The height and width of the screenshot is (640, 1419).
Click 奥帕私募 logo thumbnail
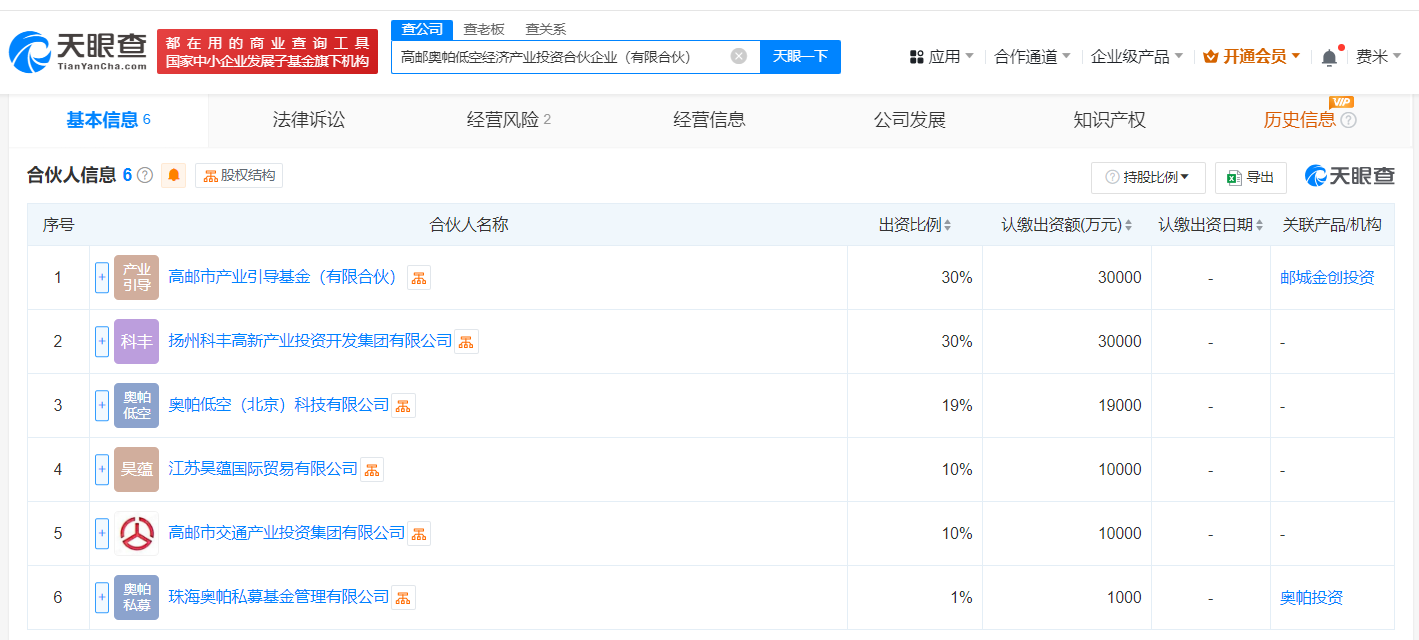[x=136, y=597]
